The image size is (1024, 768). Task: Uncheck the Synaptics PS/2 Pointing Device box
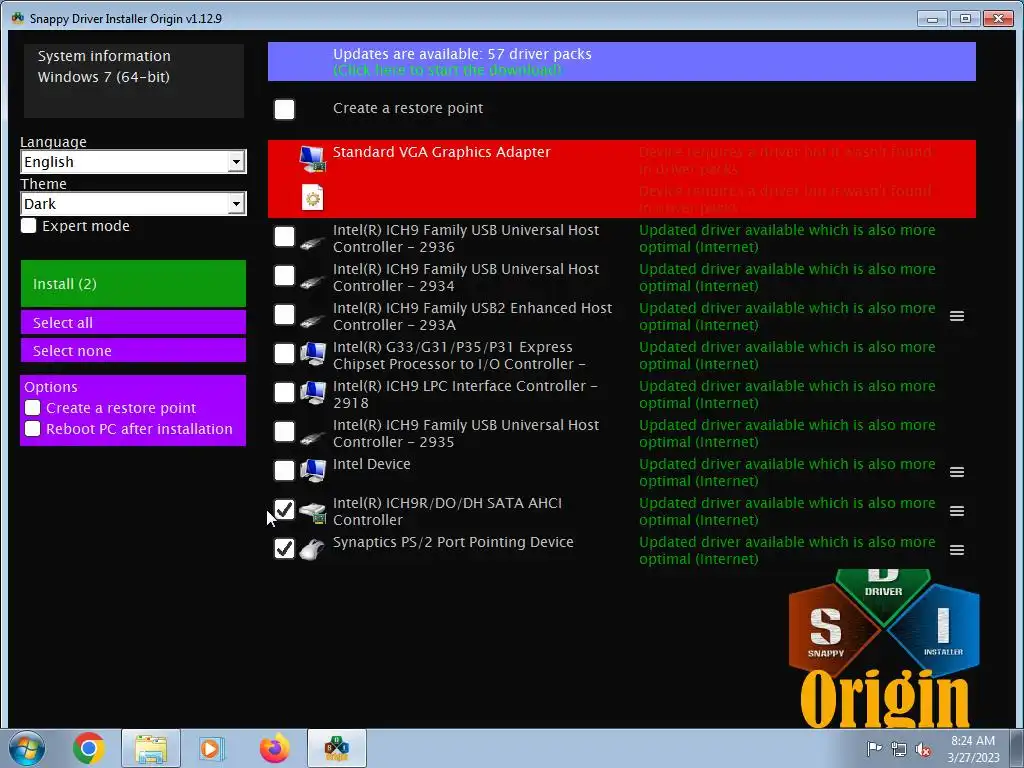tap(284, 549)
